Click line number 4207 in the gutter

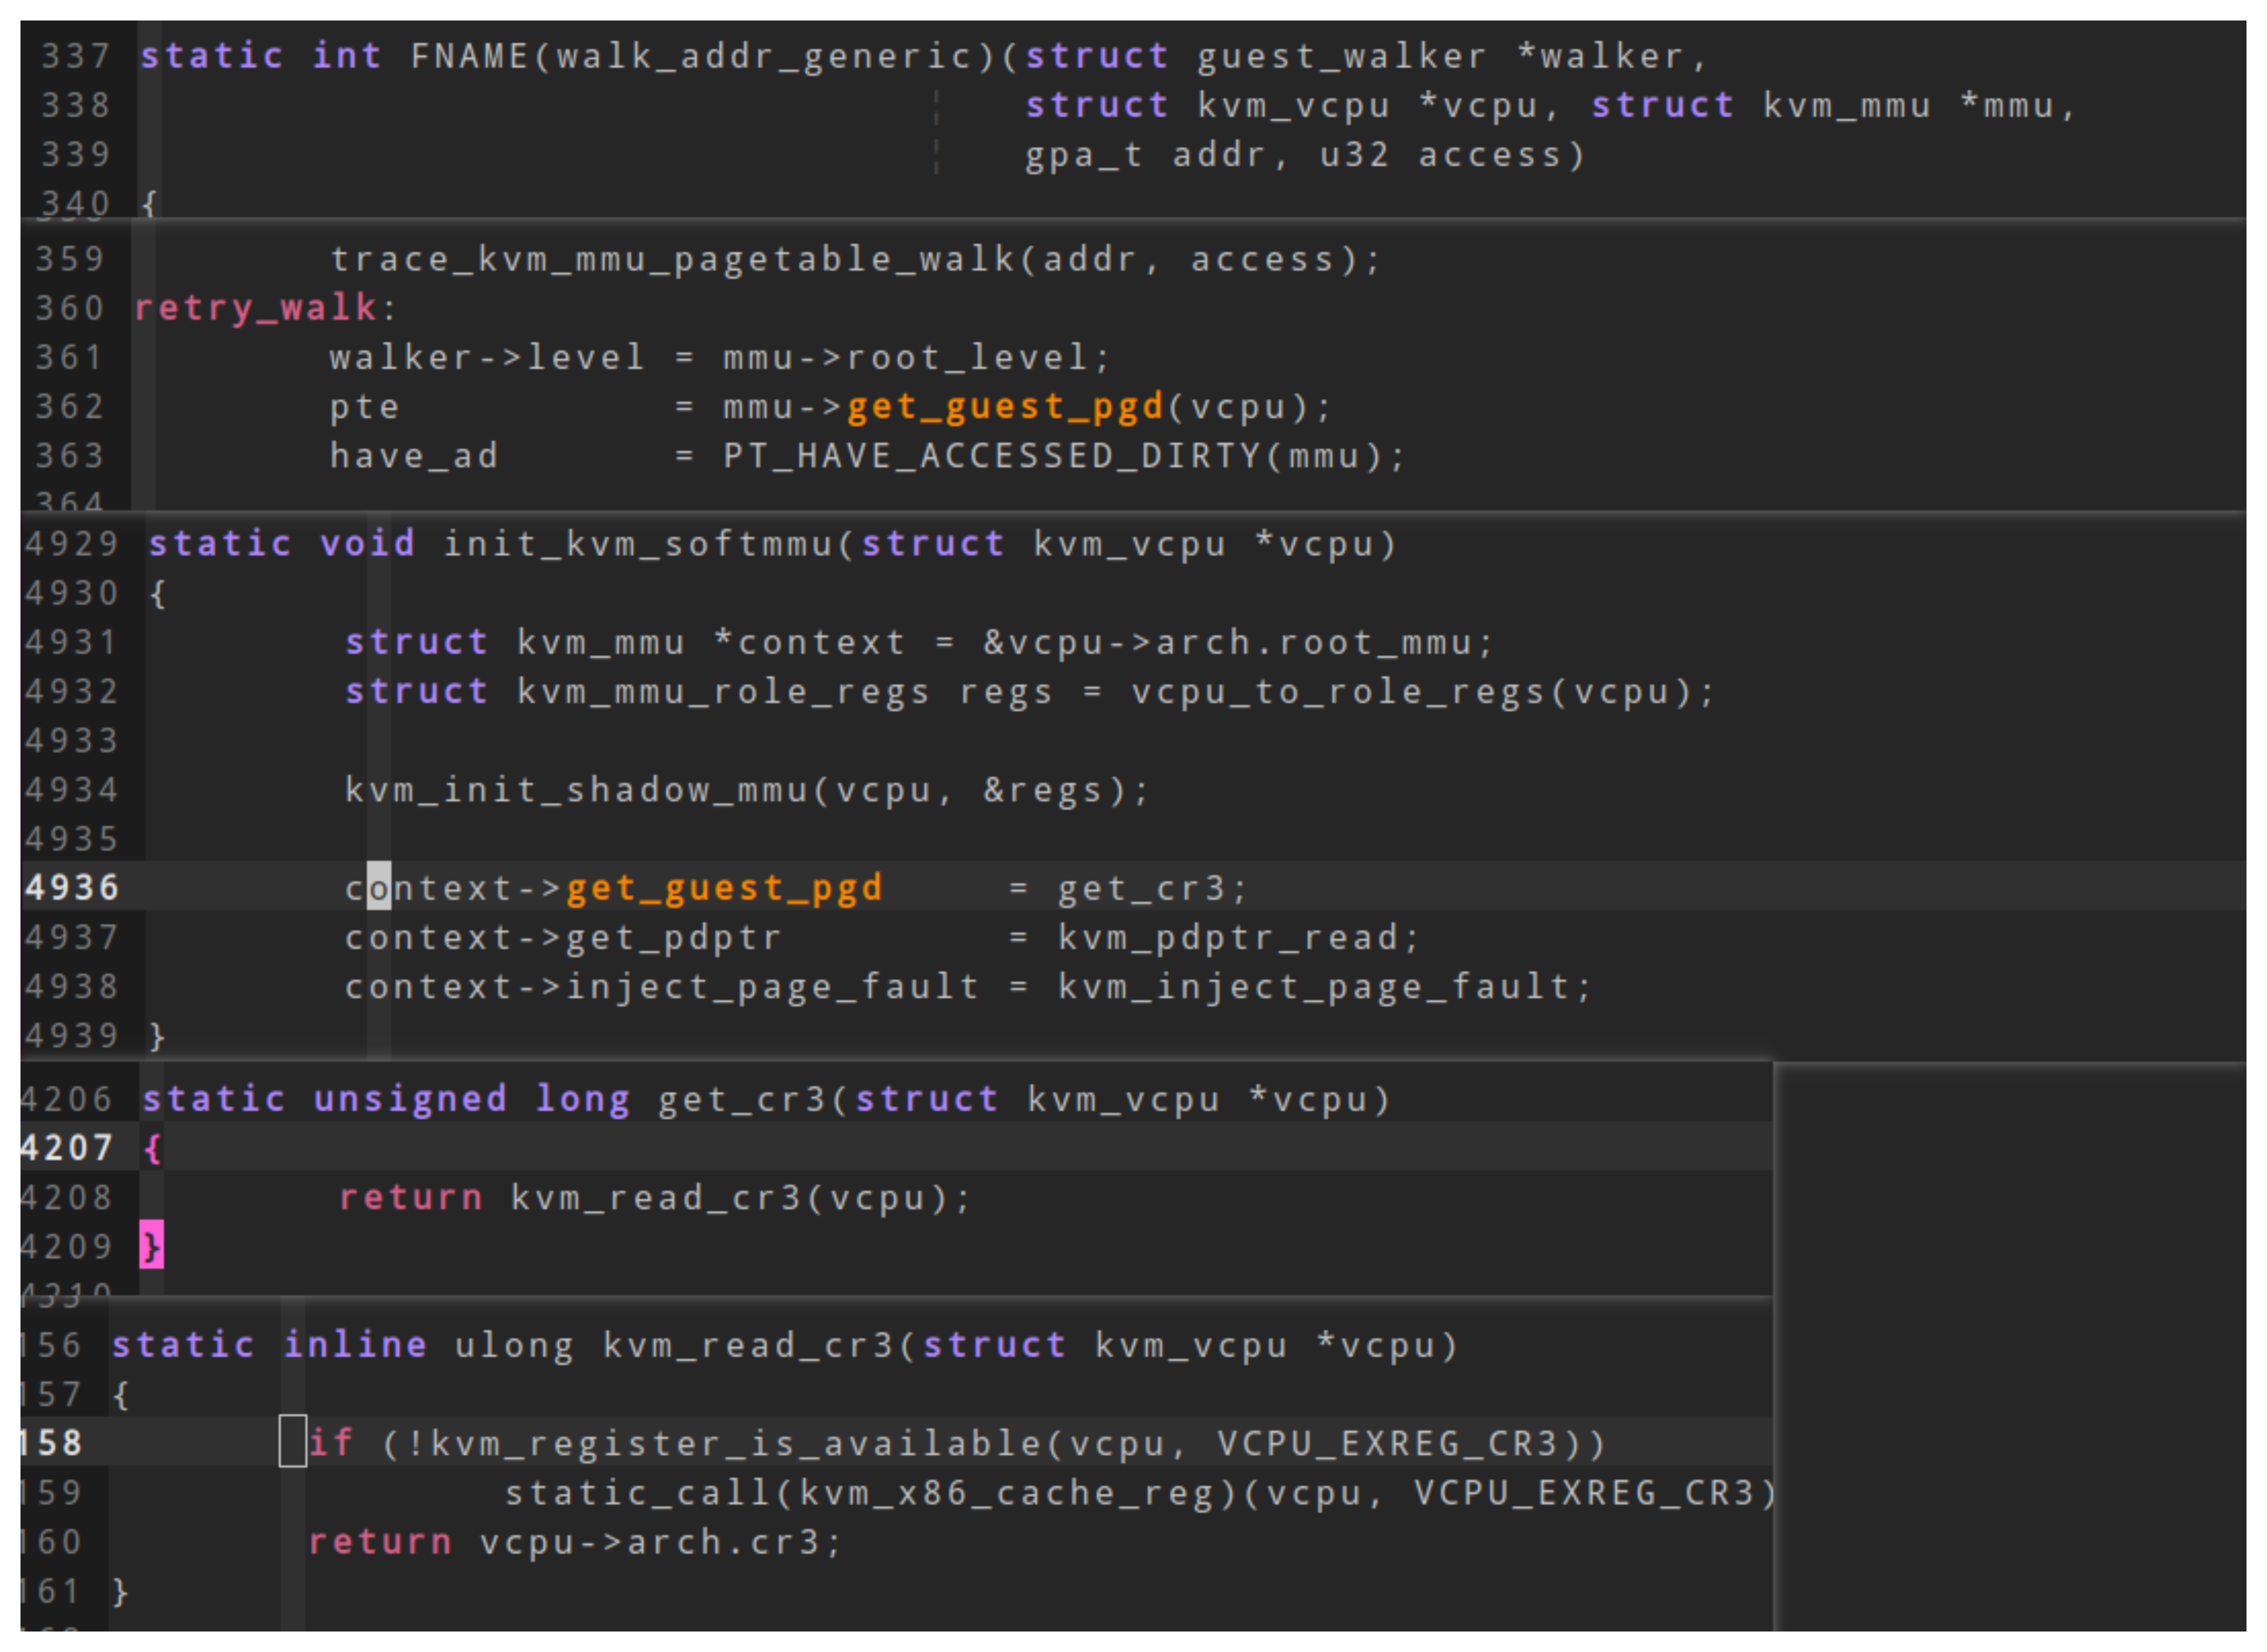tap(66, 1148)
